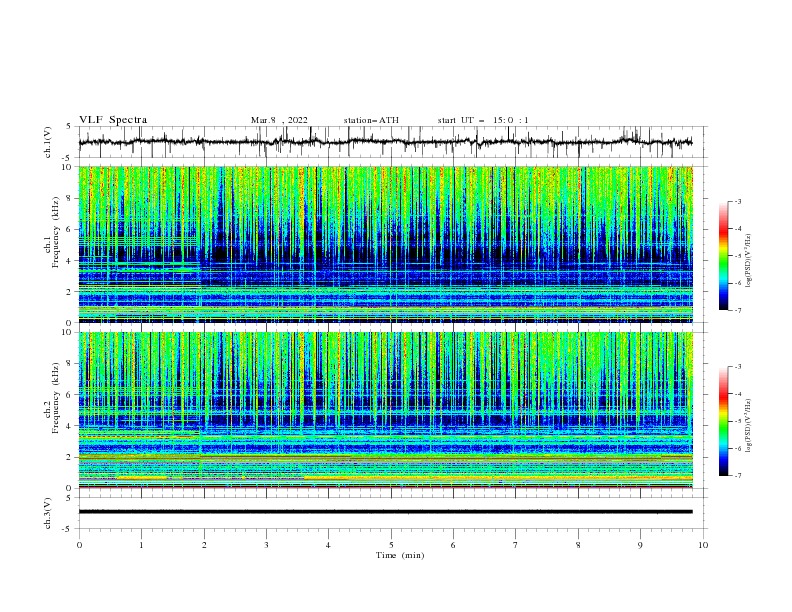Click the "2" tick on the time axis
Image resolution: width=792 pixels, height=612 pixels.
(204, 545)
